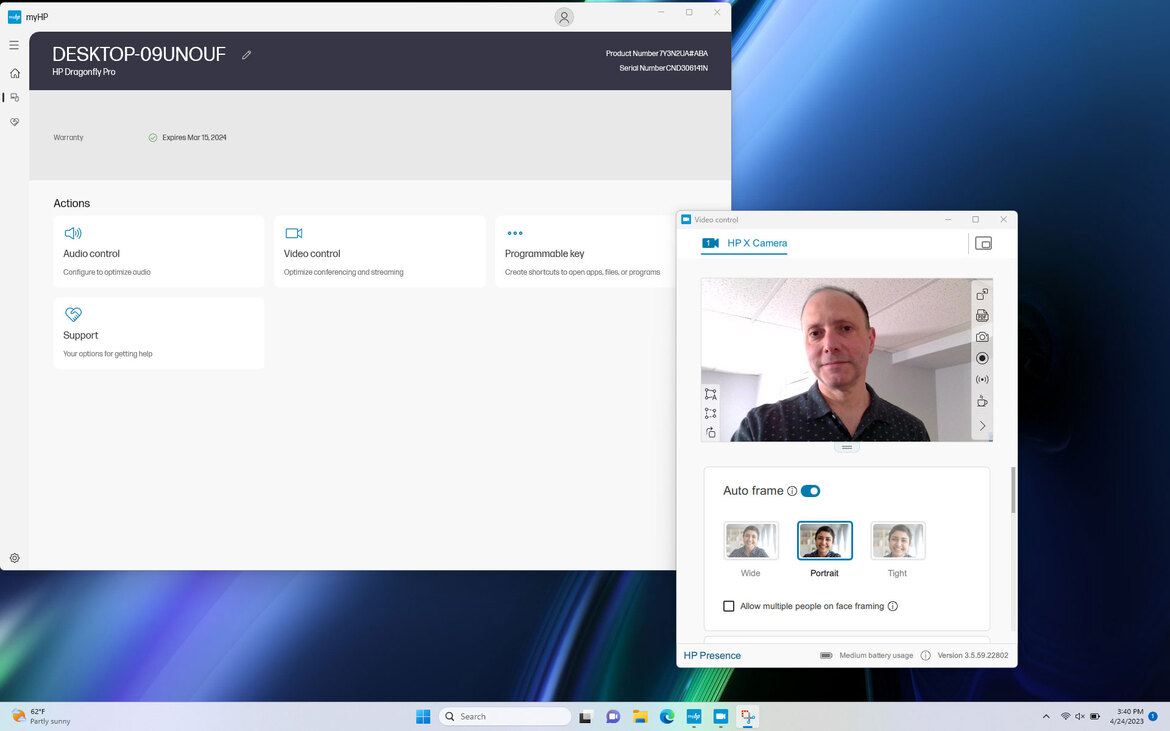Screen dimensions: 1170x731
Task: Select the devices icon in myHP sidebar
Action: 14,98
